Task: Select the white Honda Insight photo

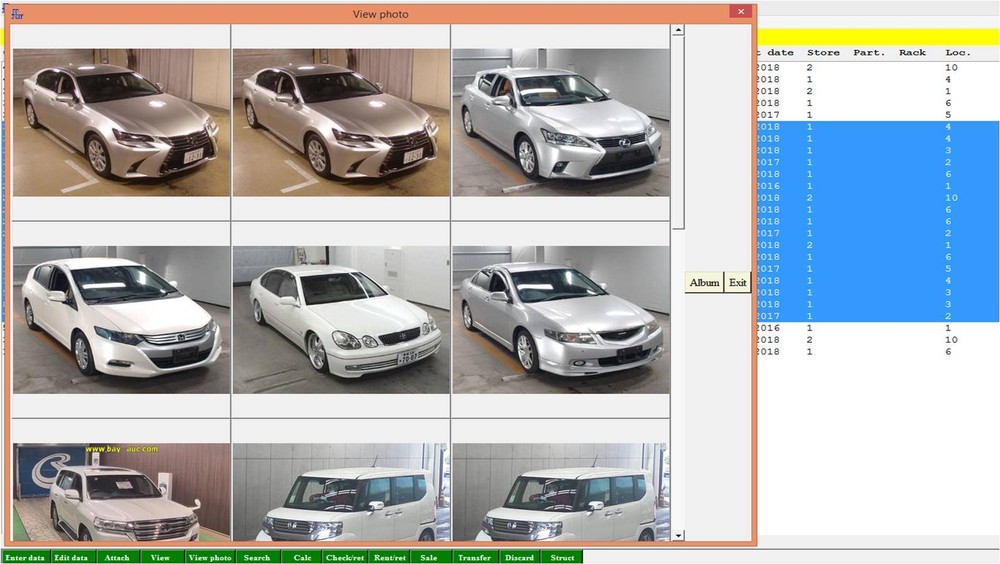Action: pos(121,320)
